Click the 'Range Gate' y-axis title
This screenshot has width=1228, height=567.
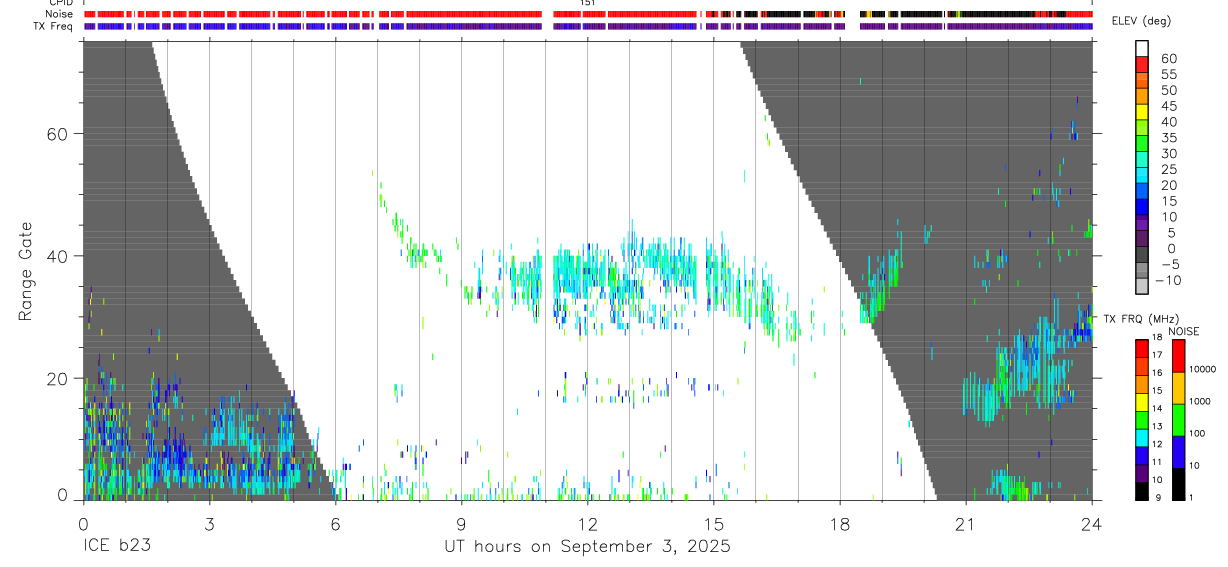click(26, 271)
